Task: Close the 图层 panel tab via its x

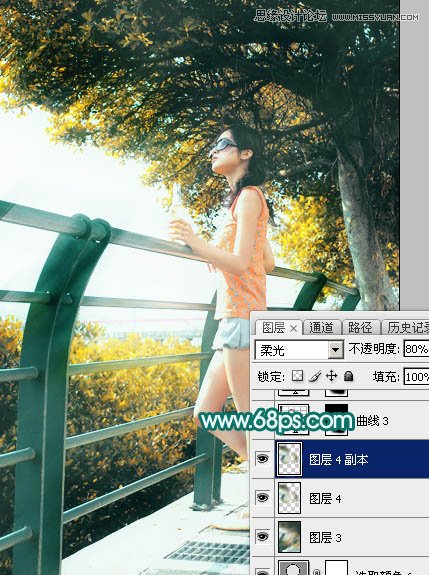Action: (x=293, y=329)
